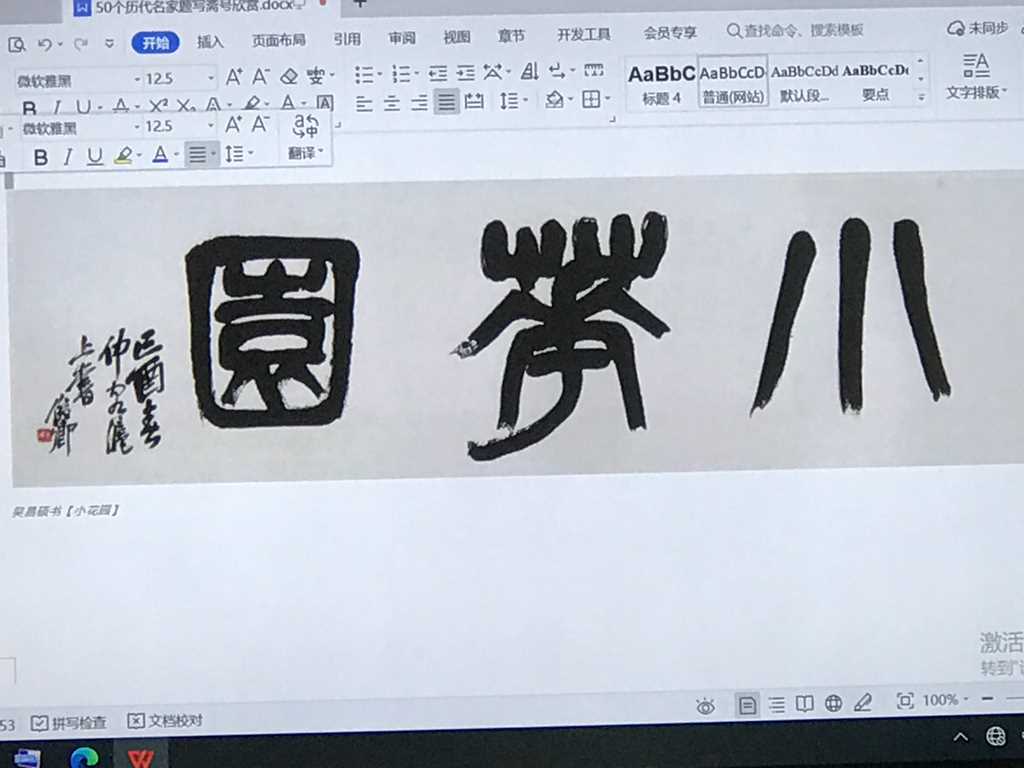Viewport: 1024px width, 768px height.
Task: Click the Microsoft Edge icon in taskbar
Action: [x=84, y=757]
